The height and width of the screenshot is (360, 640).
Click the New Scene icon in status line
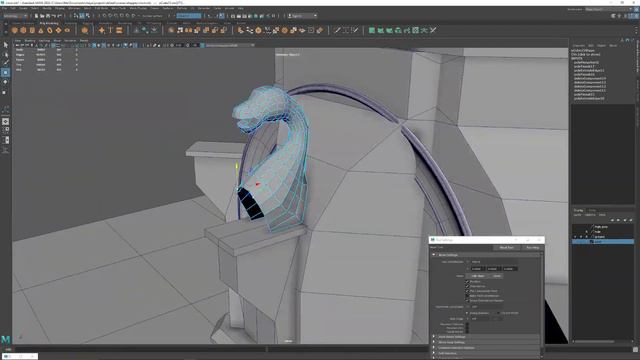(36, 16)
